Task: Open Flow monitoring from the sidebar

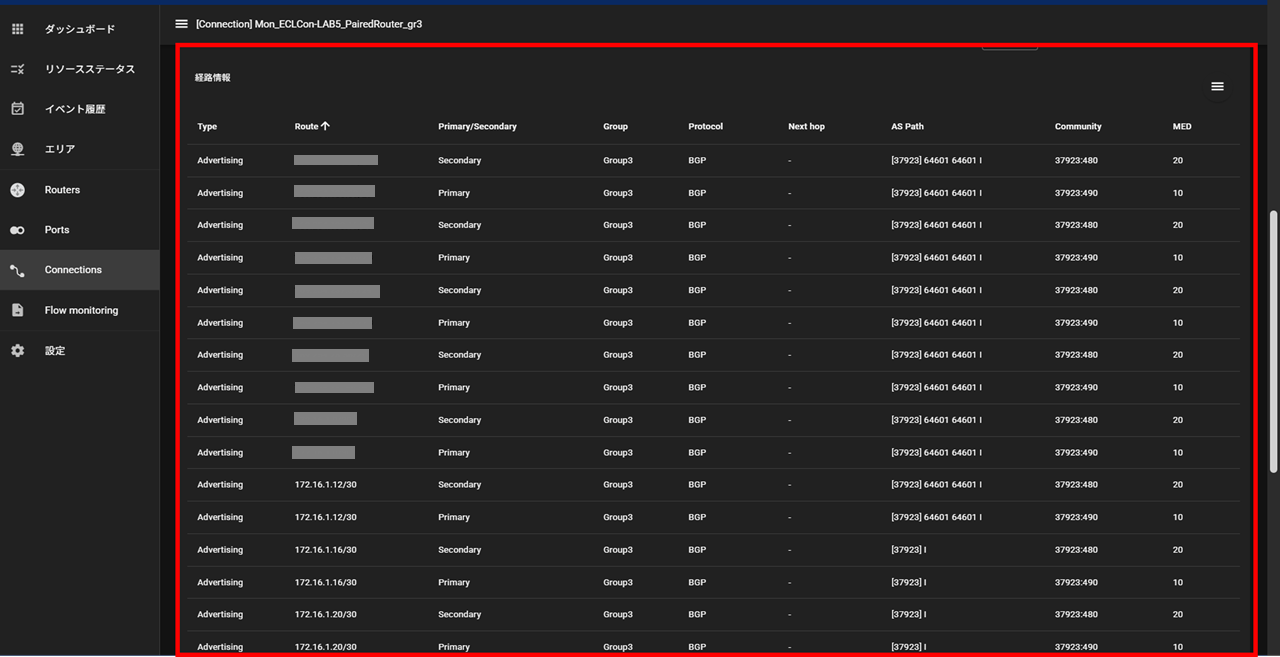Action: coord(16,310)
